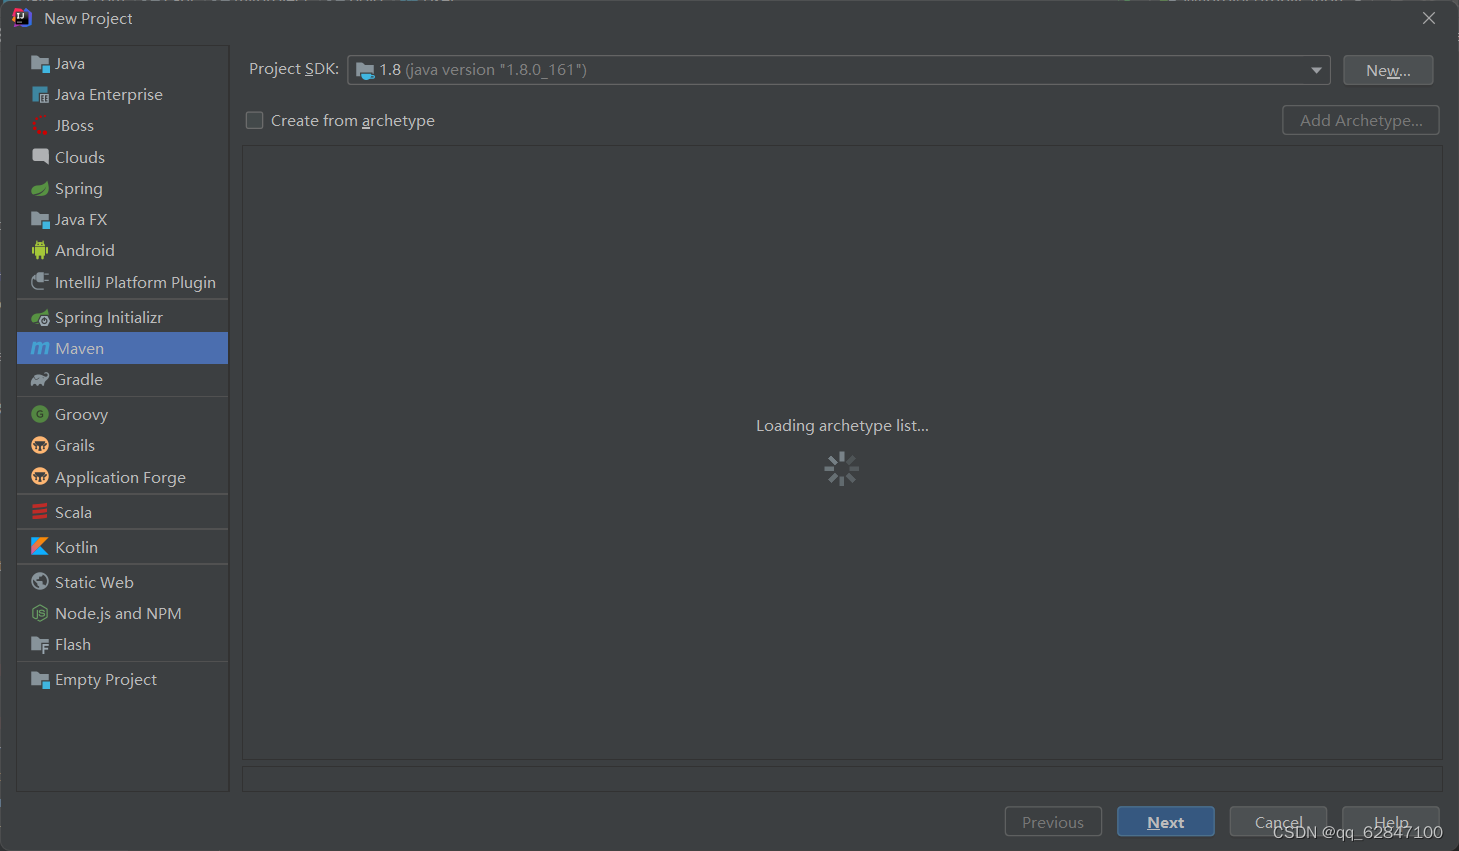This screenshot has width=1459, height=851.
Task: Open the Project SDK dropdown arrow
Action: pos(1316,70)
